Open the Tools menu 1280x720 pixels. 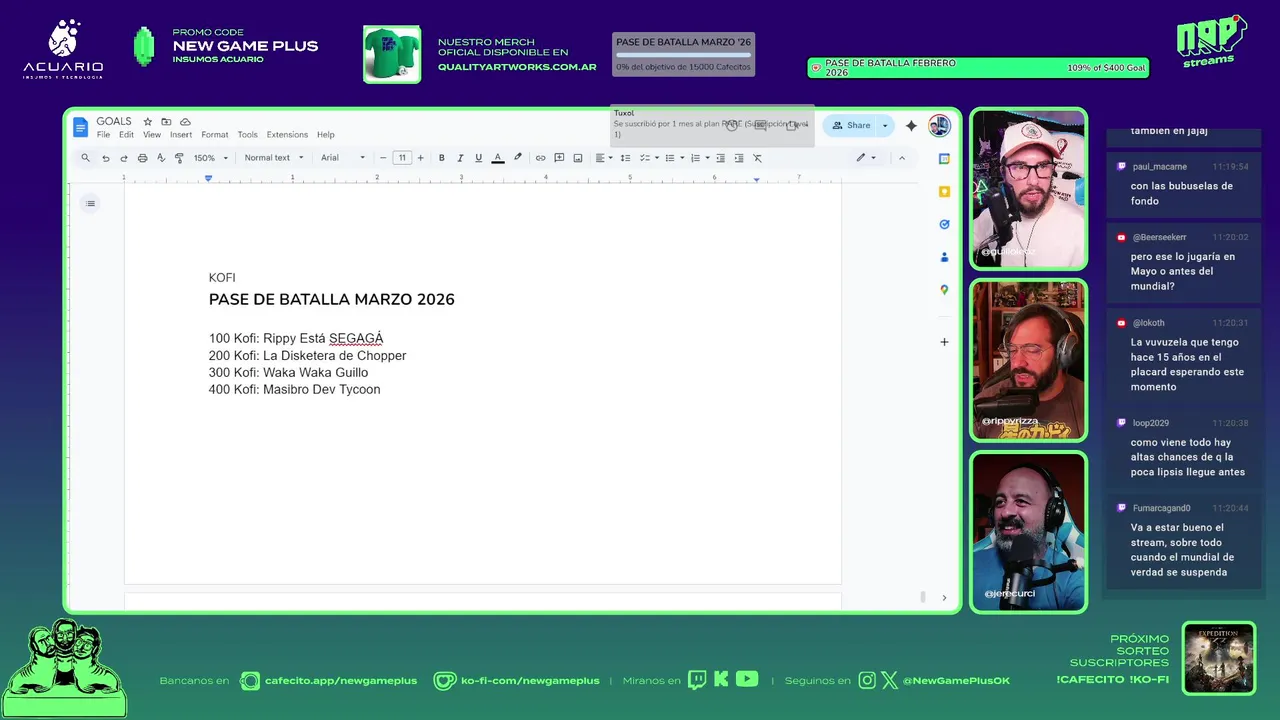pyautogui.click(x=247, y=135)
